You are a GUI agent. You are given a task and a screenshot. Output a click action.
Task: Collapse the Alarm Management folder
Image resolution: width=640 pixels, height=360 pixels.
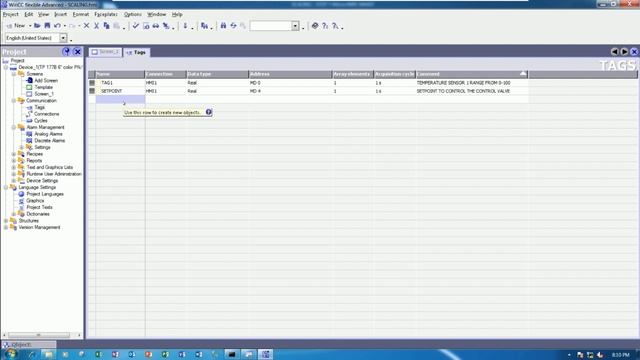[x=13, y=127]
